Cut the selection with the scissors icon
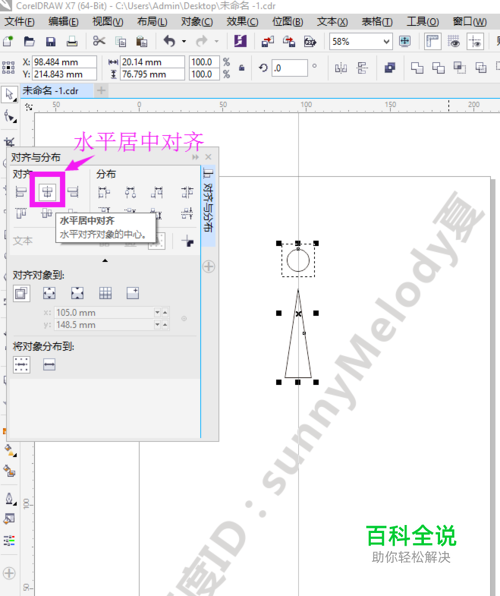 click(99, 41)
